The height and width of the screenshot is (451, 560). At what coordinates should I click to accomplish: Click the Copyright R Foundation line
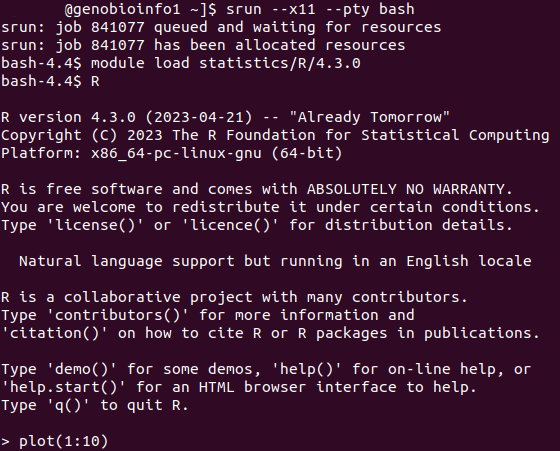(275, 135)
